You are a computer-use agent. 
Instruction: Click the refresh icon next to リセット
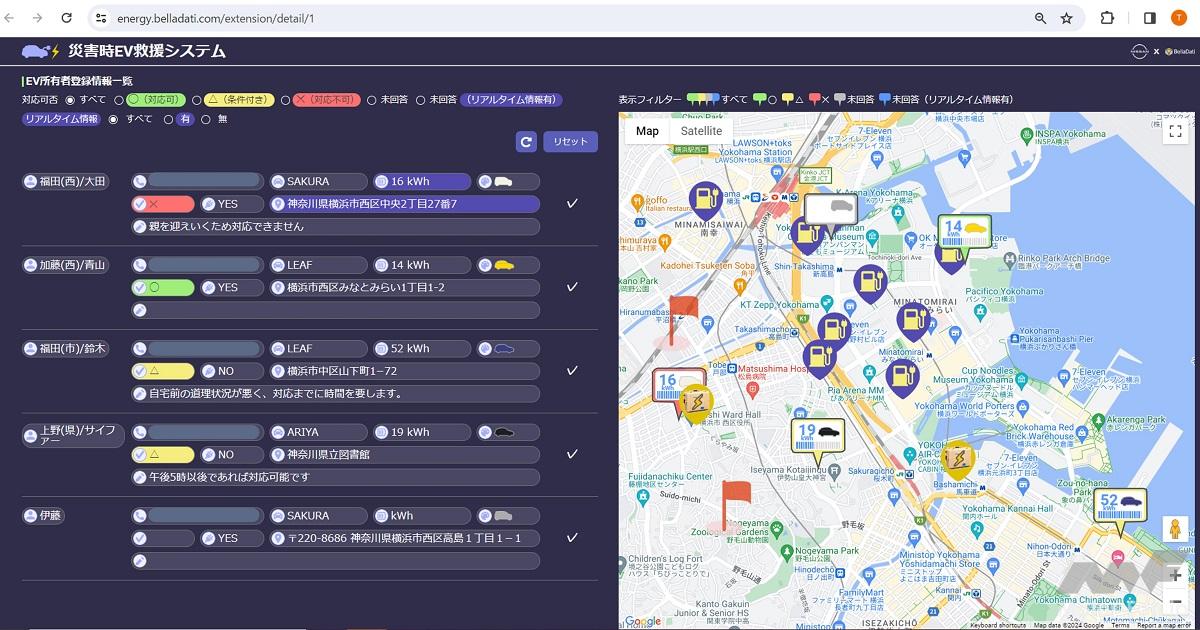tap(526, 142)
